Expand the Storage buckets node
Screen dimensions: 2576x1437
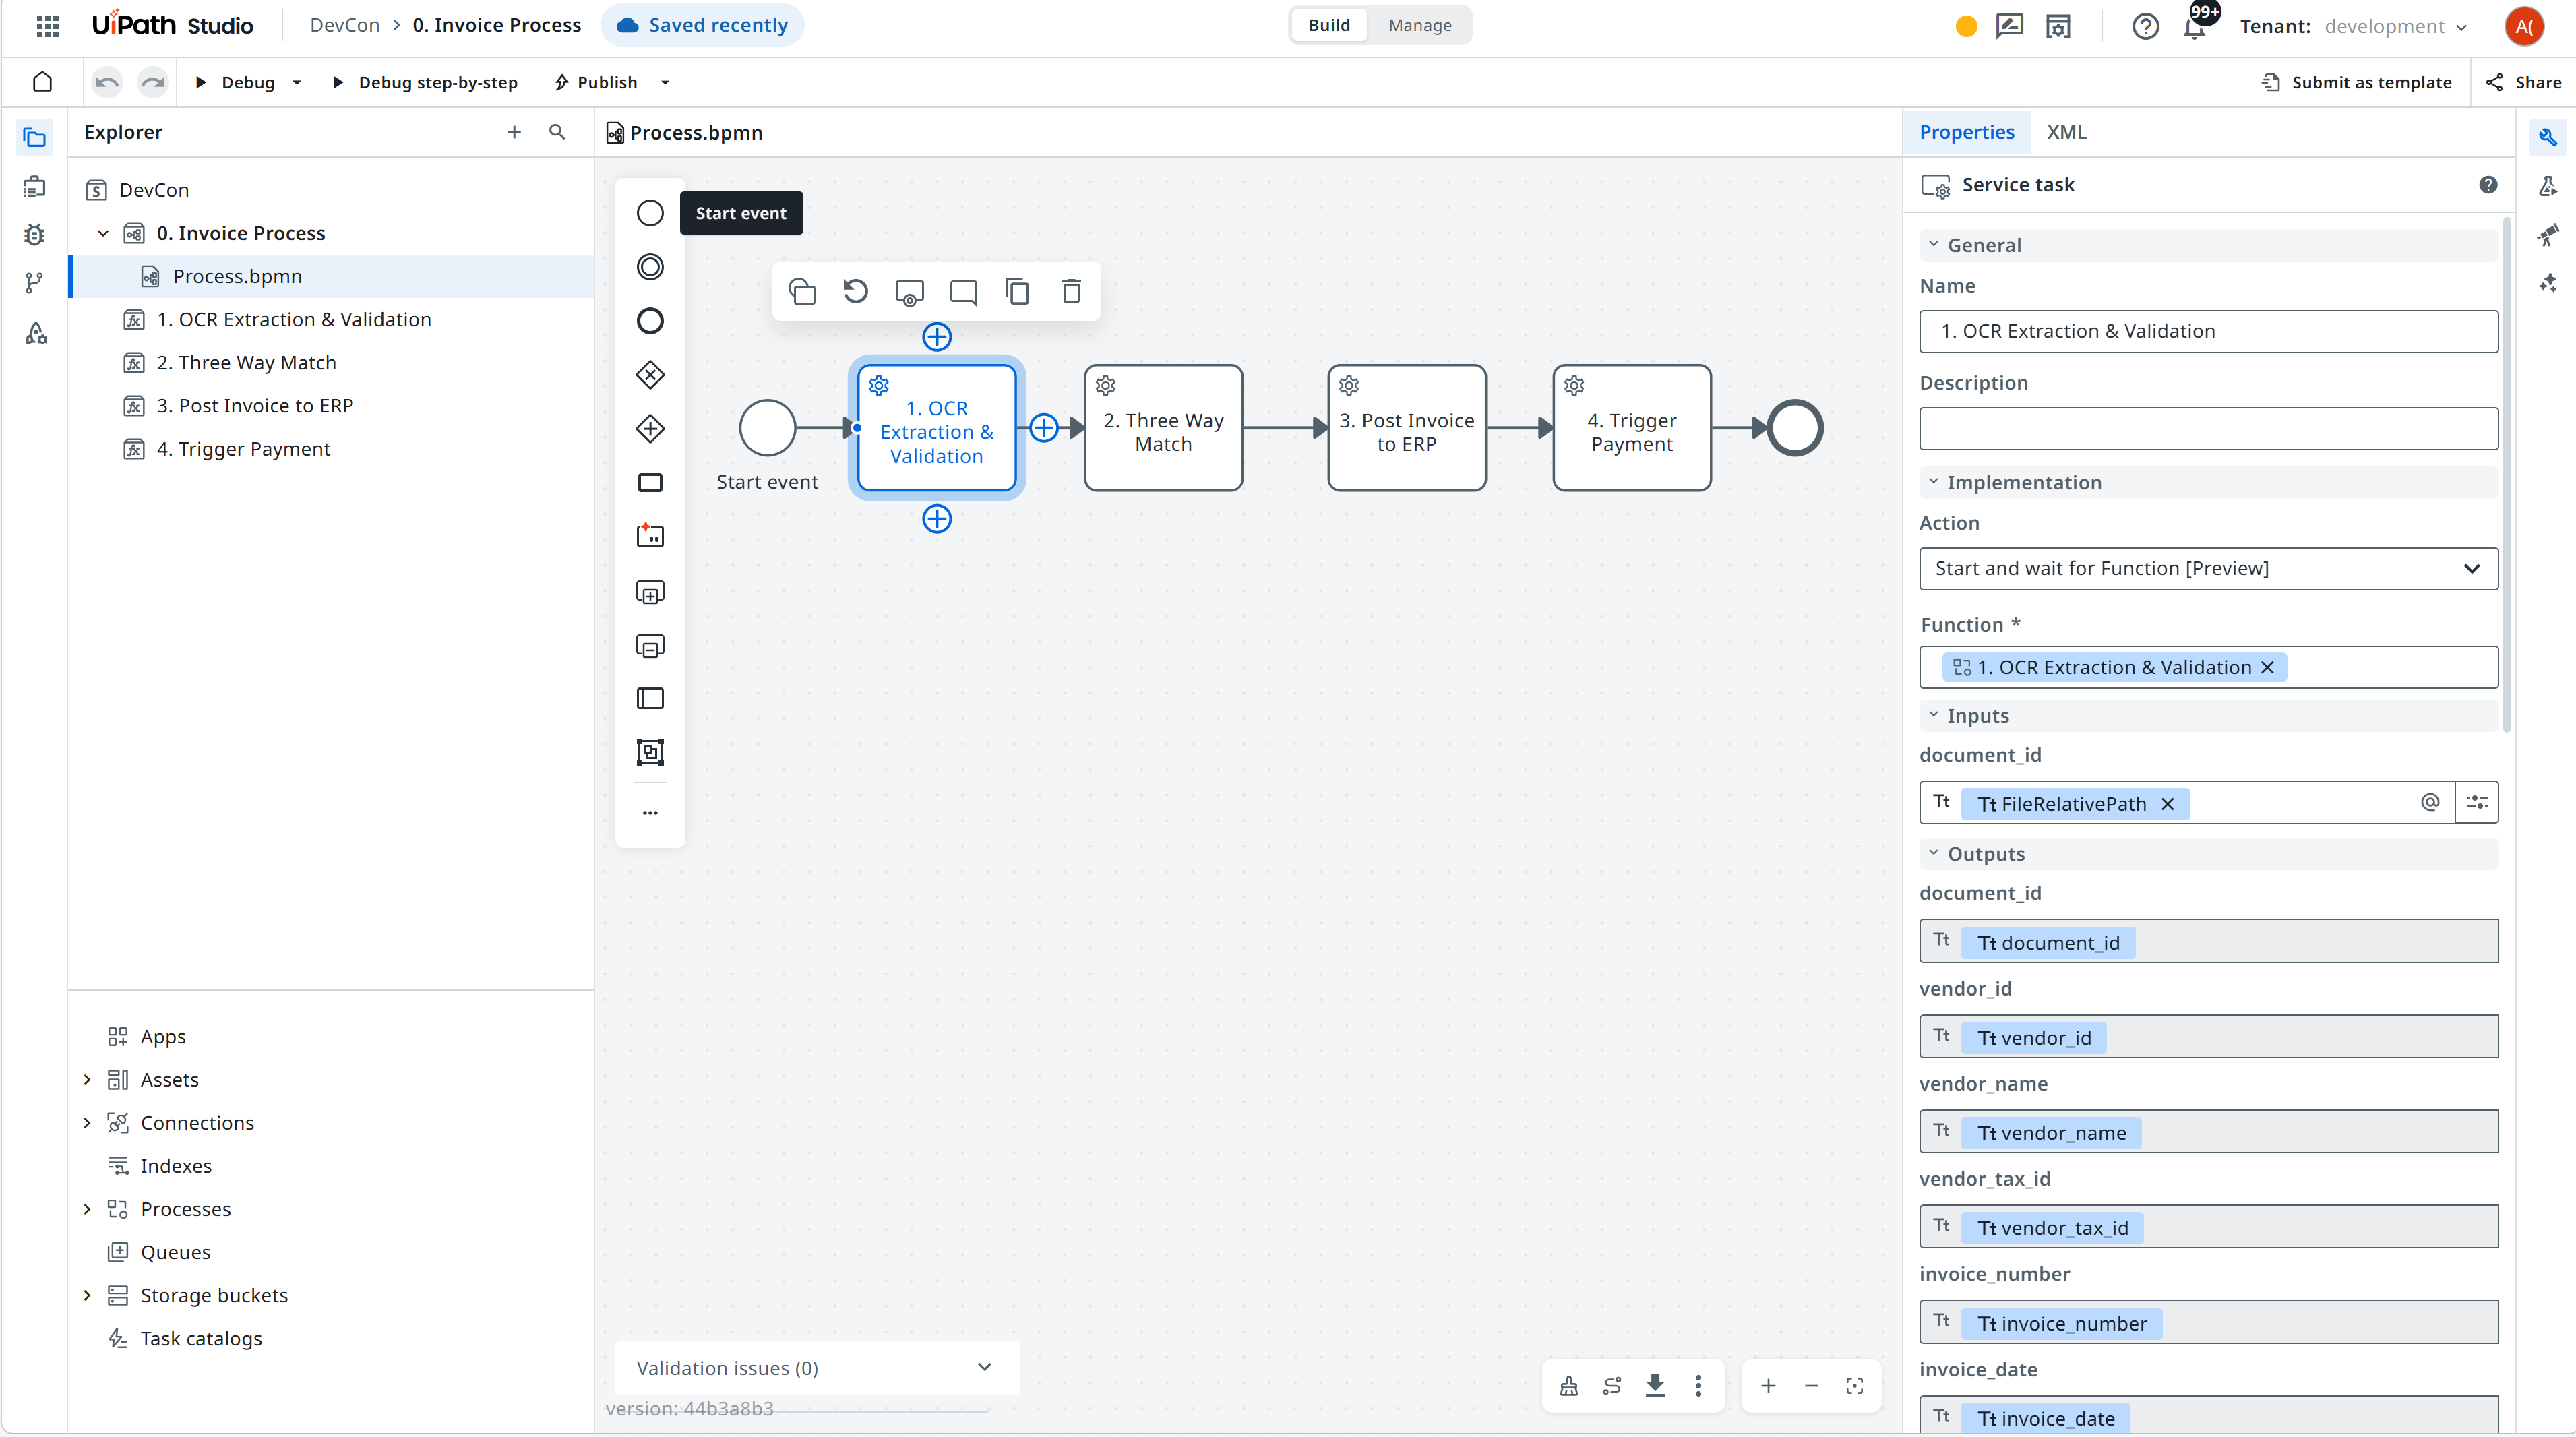(87, 1295)
